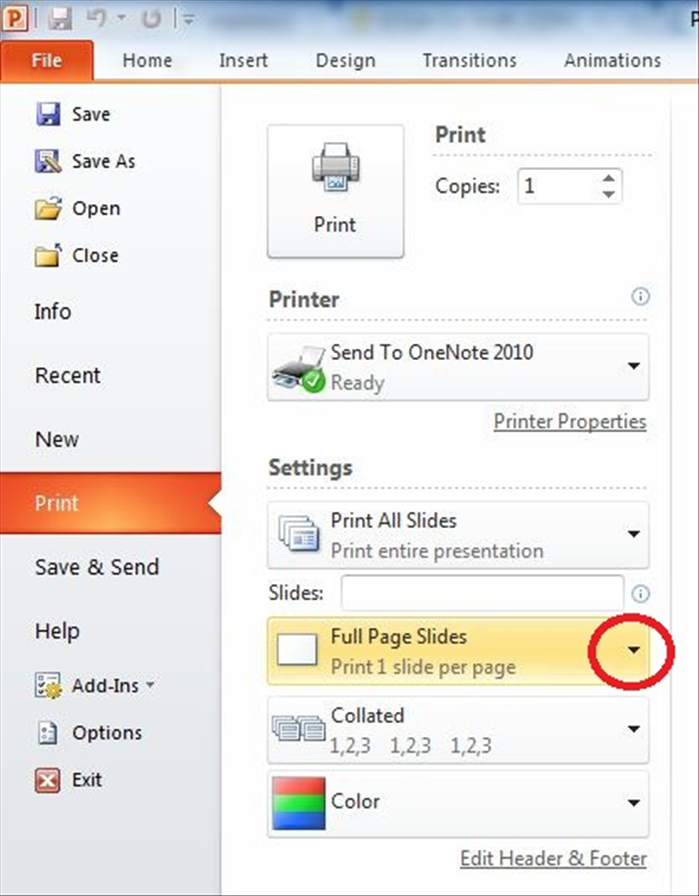
Task: Expand the Full Page Slides dropdown
Action: [x=633, y=650]
